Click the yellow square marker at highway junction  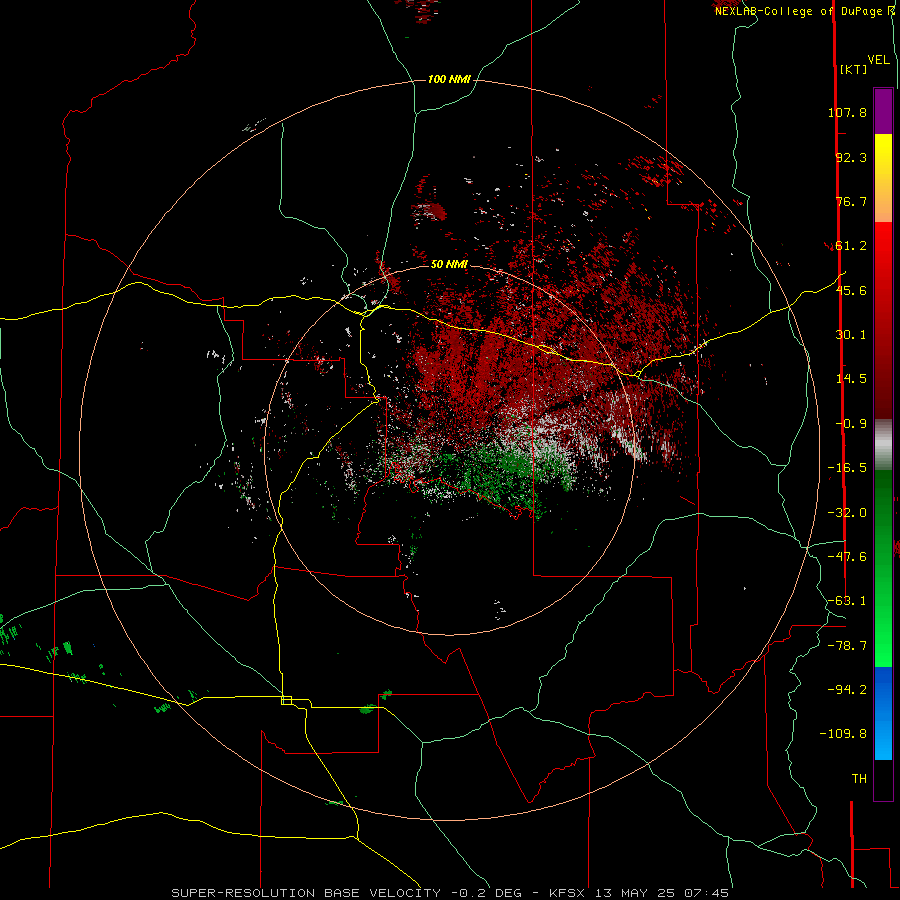click(286, 700)
